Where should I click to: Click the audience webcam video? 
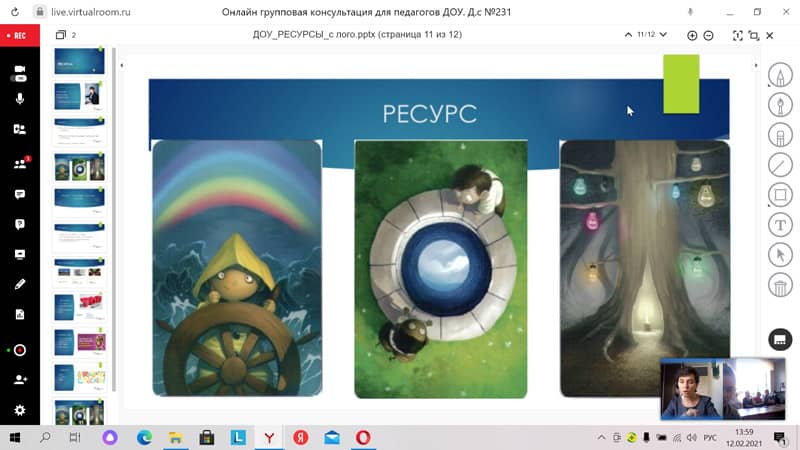[x=754, y=389]
